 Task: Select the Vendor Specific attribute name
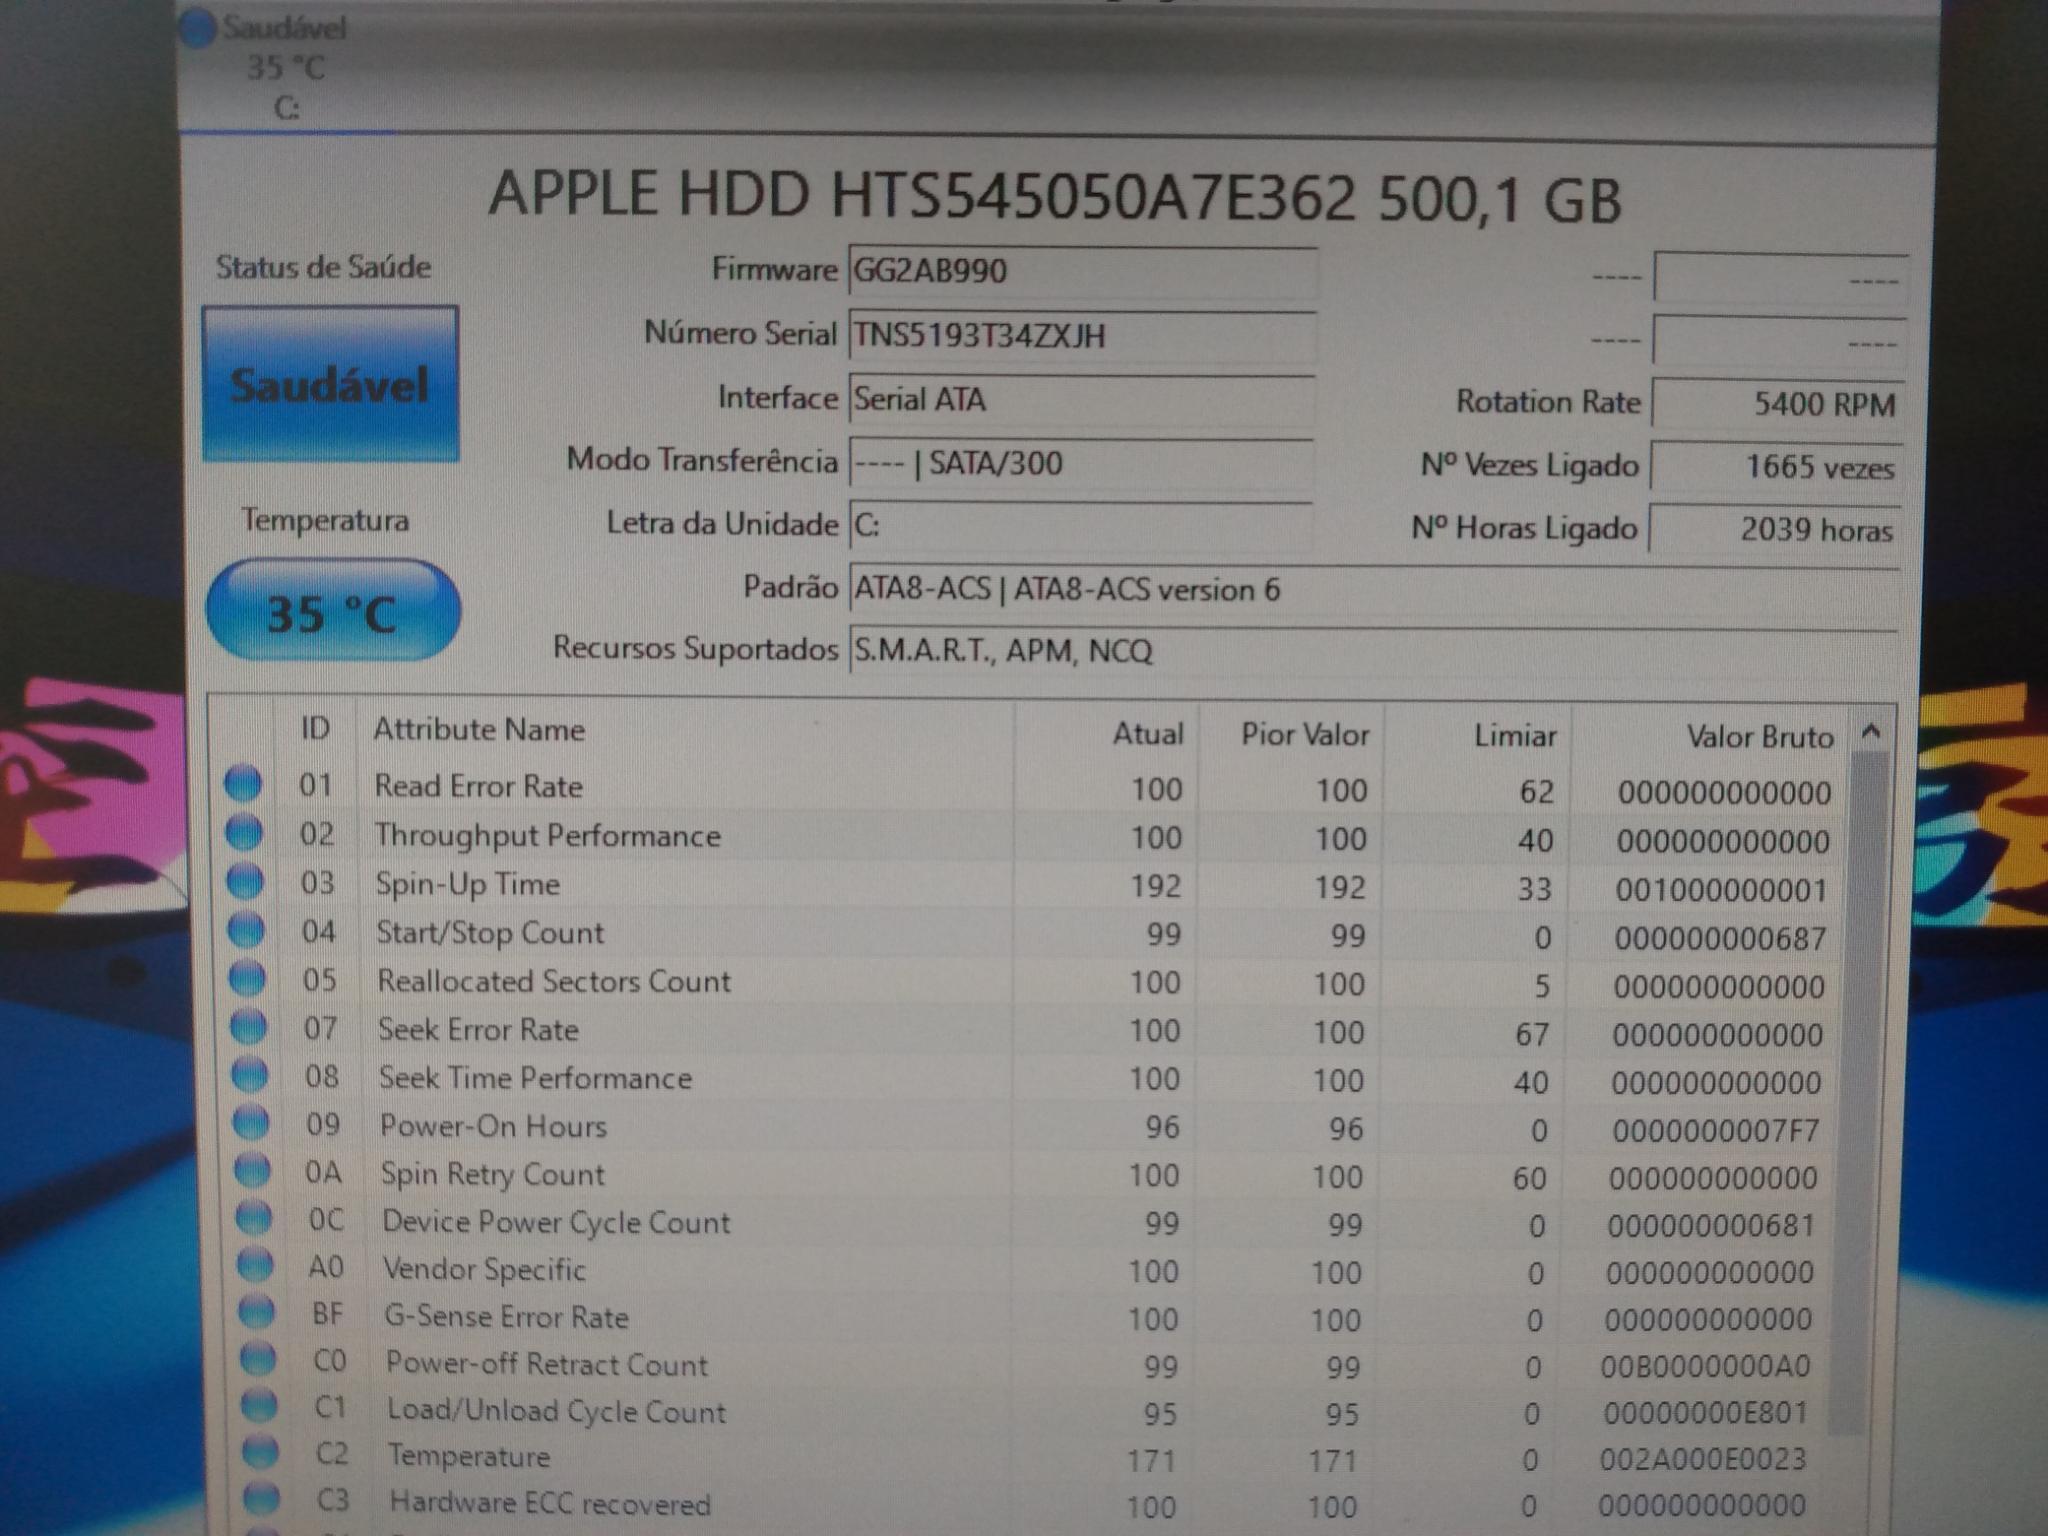coord(484,1270)
